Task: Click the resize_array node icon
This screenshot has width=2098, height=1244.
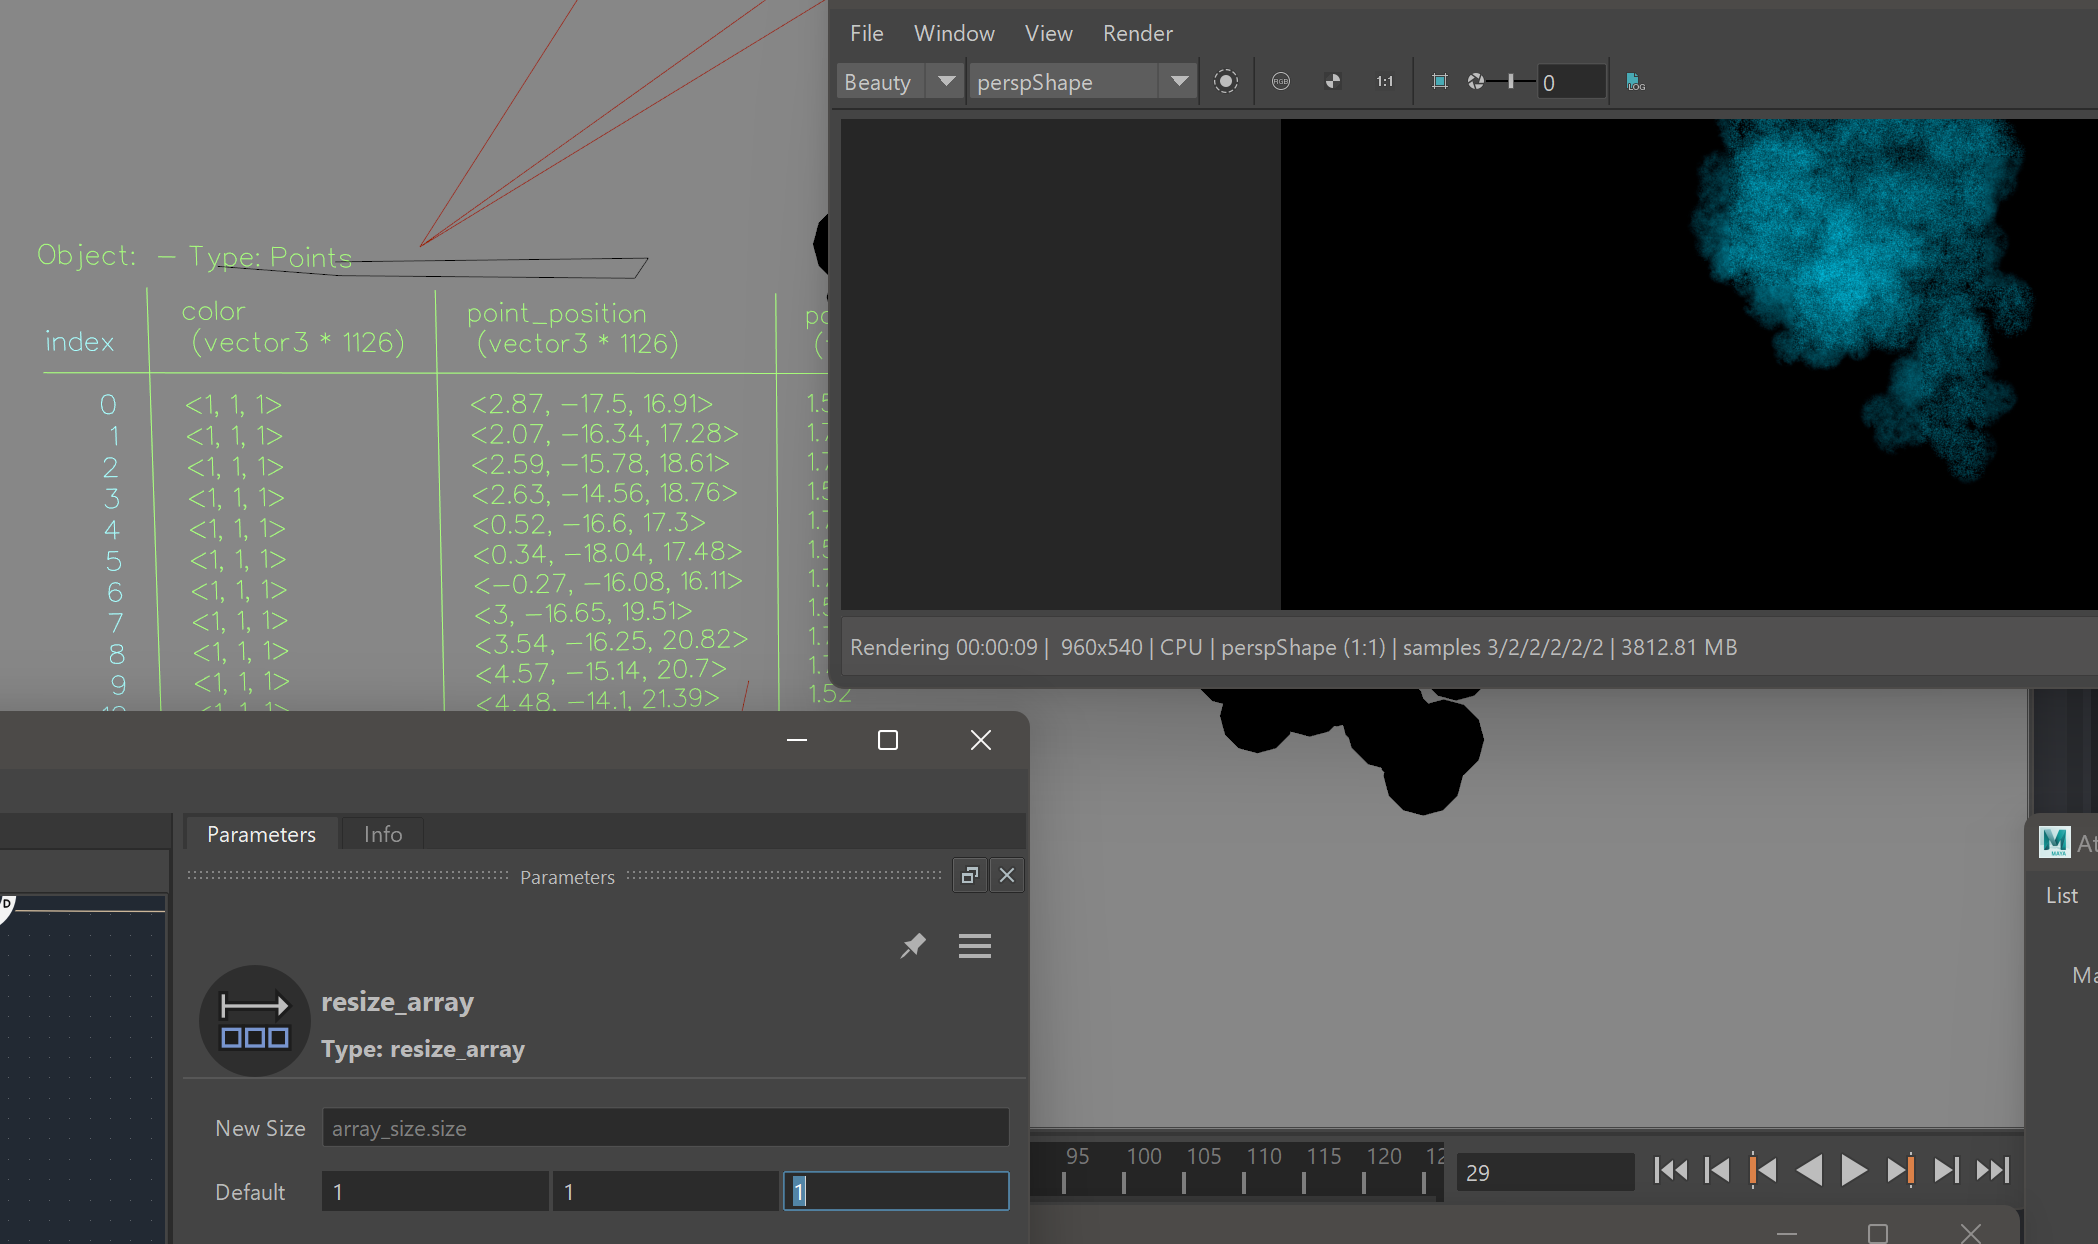Action: click(x=254, y=1020)
